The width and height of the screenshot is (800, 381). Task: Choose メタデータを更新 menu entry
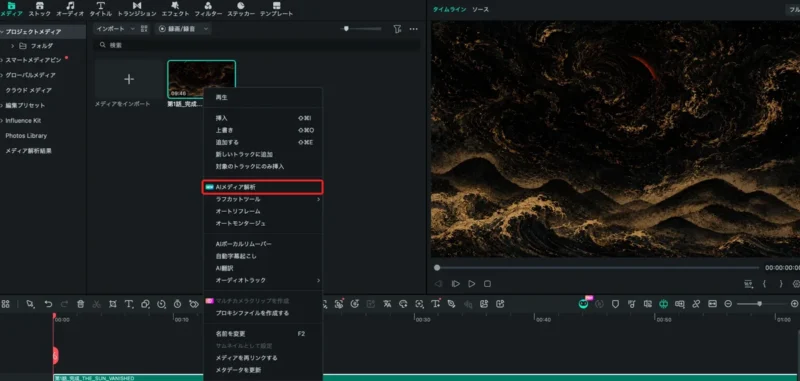tap(263, 370)
